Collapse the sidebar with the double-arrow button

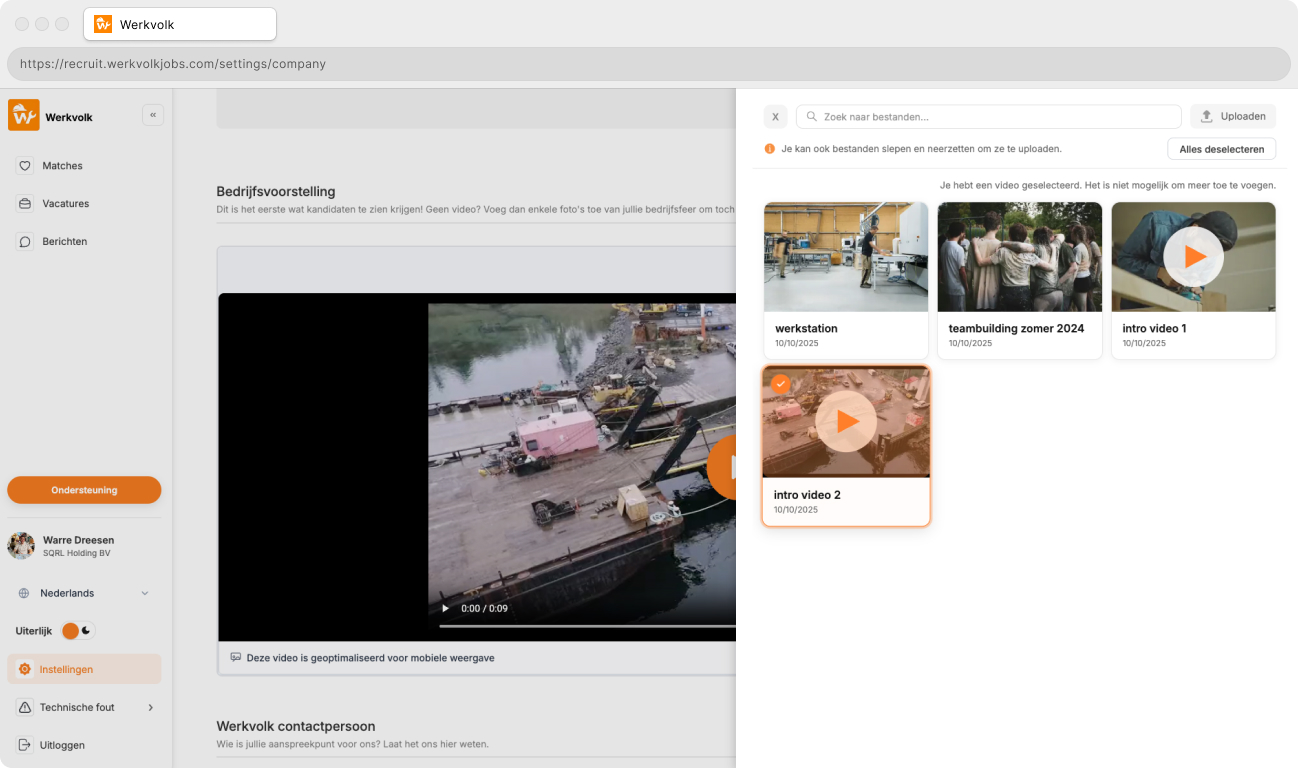pyautogui.click(x=153, y=115)
